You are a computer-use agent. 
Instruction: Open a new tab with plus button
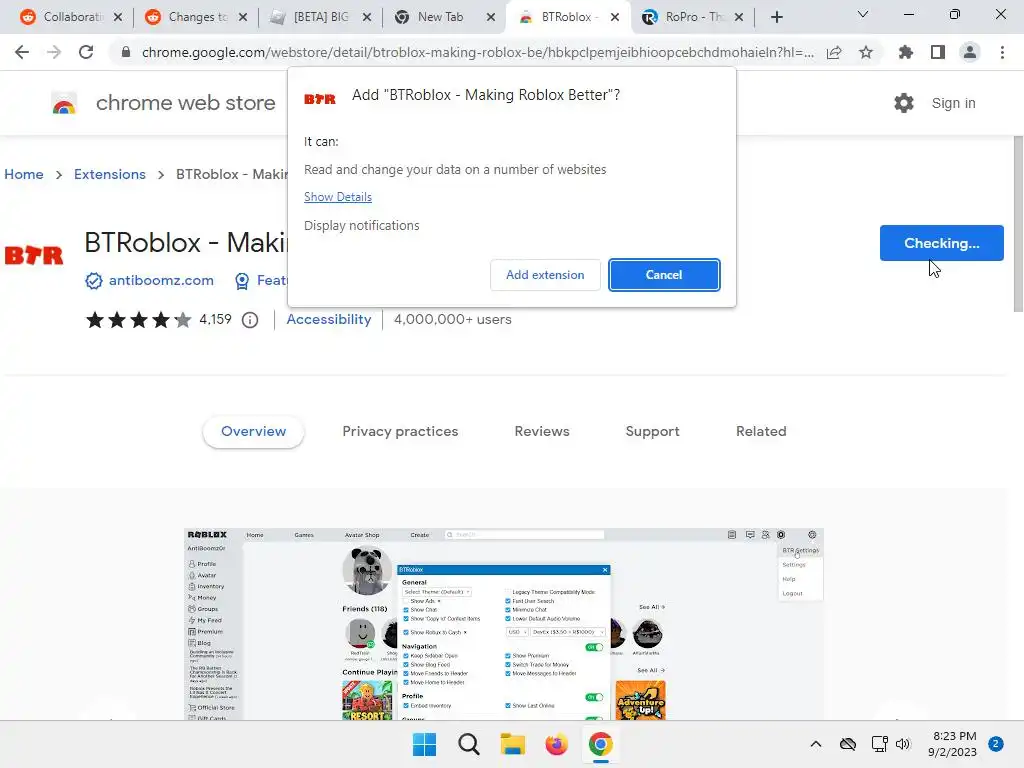click(x=776, y=17)
